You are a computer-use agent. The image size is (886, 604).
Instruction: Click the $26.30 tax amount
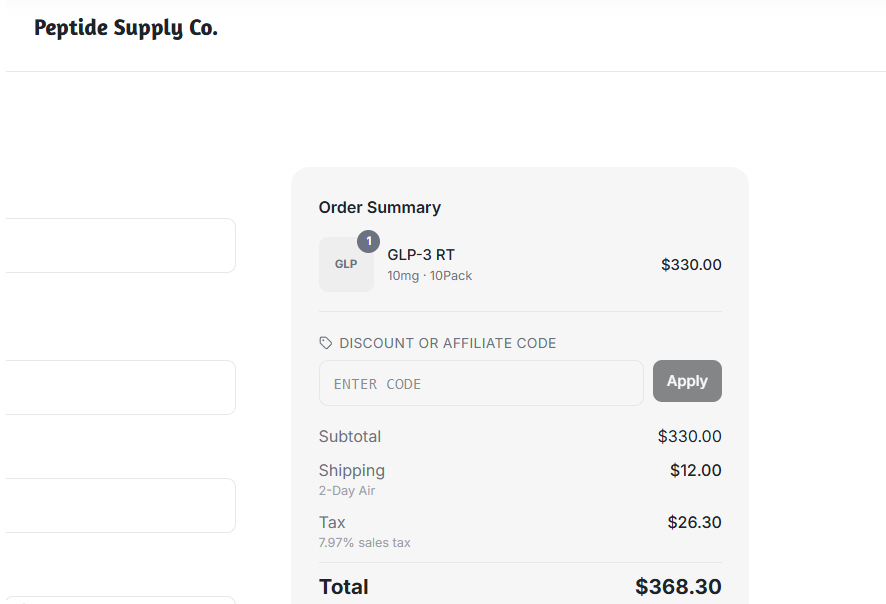tap(694, 522)
